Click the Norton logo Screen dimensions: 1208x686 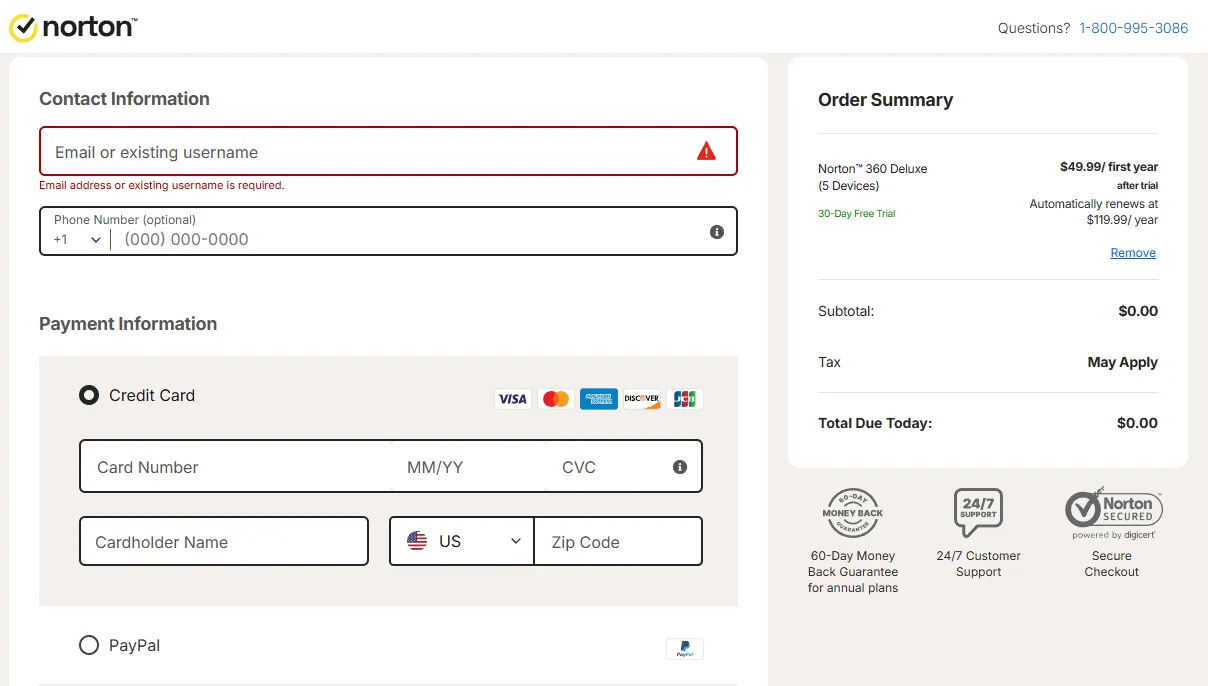point(72,28)
